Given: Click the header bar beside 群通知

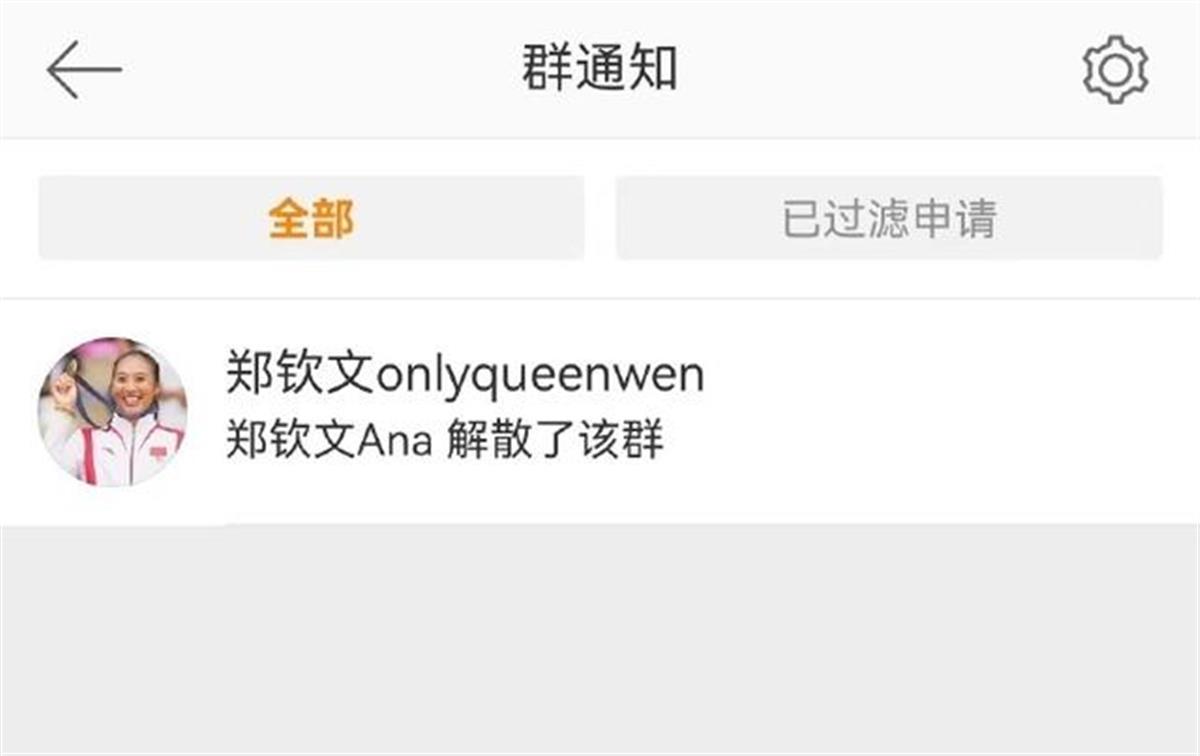Looking at the screenshot, I should [880, 69].
